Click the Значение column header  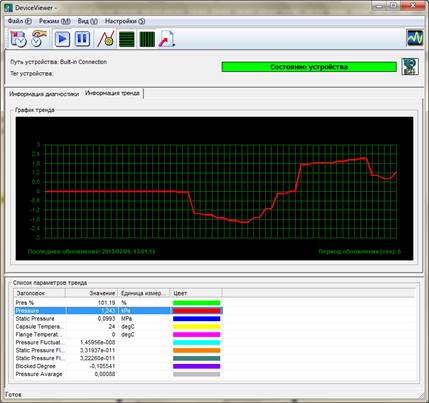[x=91, y=293]
